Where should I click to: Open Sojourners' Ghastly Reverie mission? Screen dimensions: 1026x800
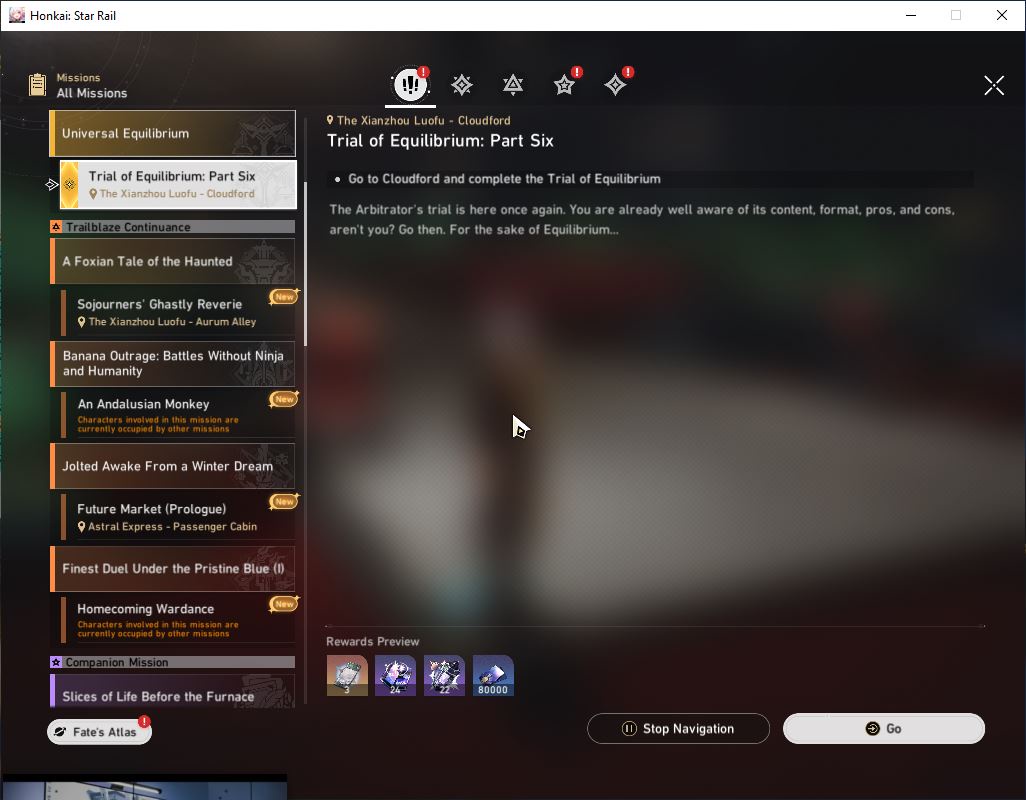(x=178, y=312)
